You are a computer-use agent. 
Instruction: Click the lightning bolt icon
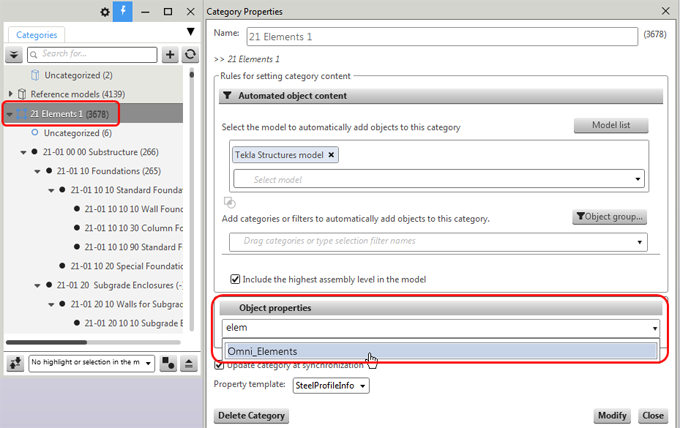[x=123, y=12]
